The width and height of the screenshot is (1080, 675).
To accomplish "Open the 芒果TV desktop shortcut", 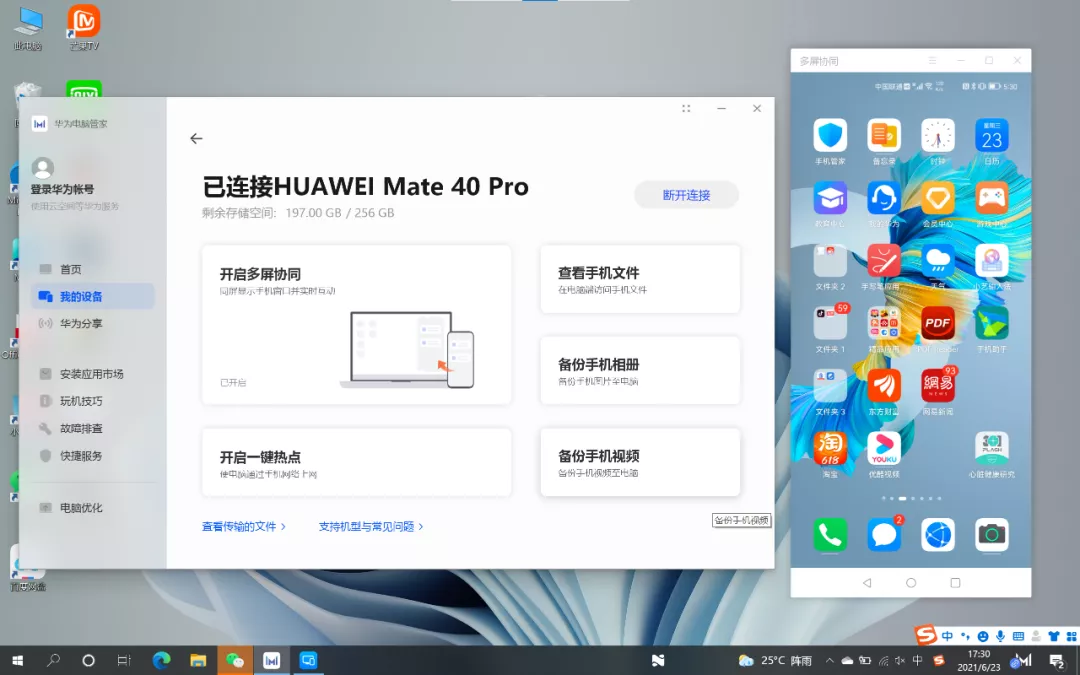I will coord(84,28).
